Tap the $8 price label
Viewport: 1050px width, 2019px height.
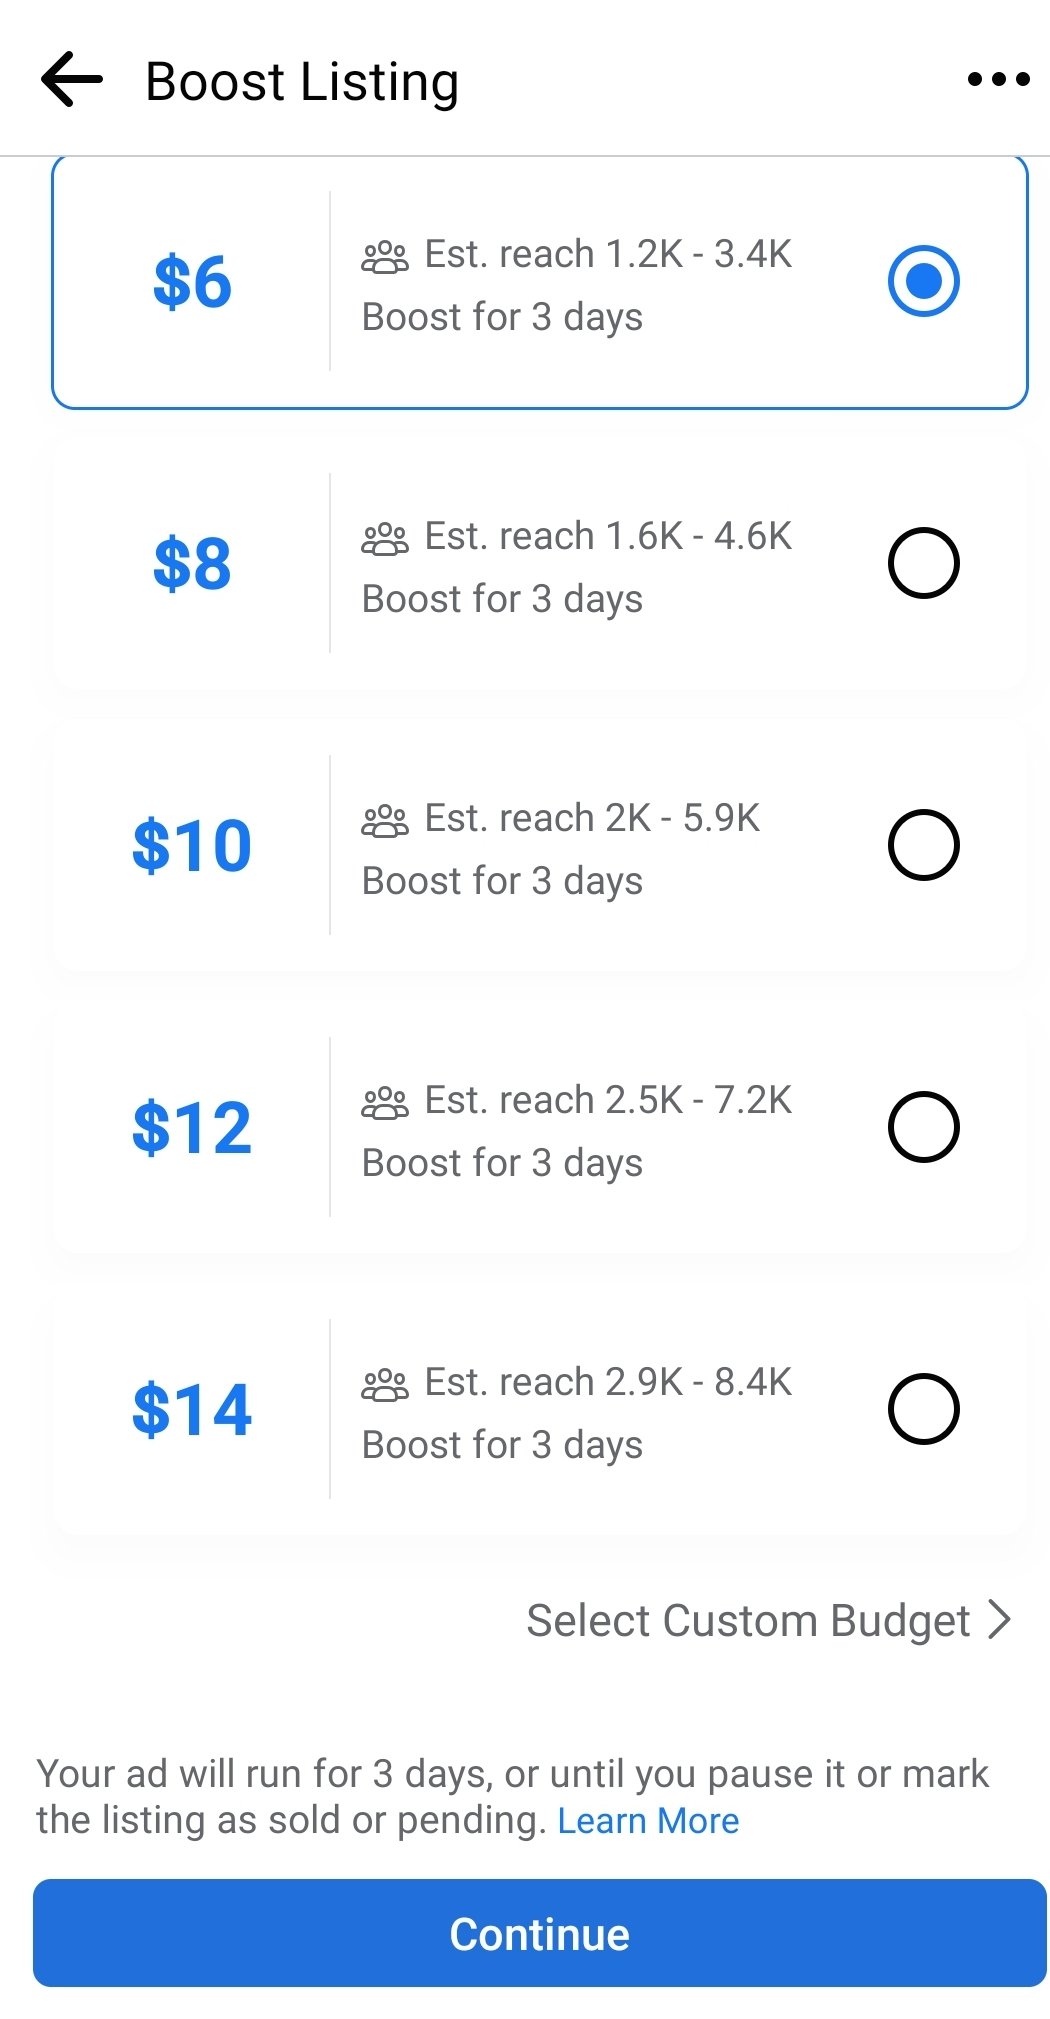[192, 564]
